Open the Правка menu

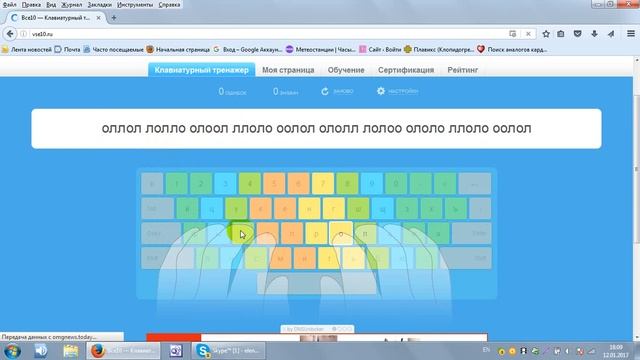coord(31,5)
